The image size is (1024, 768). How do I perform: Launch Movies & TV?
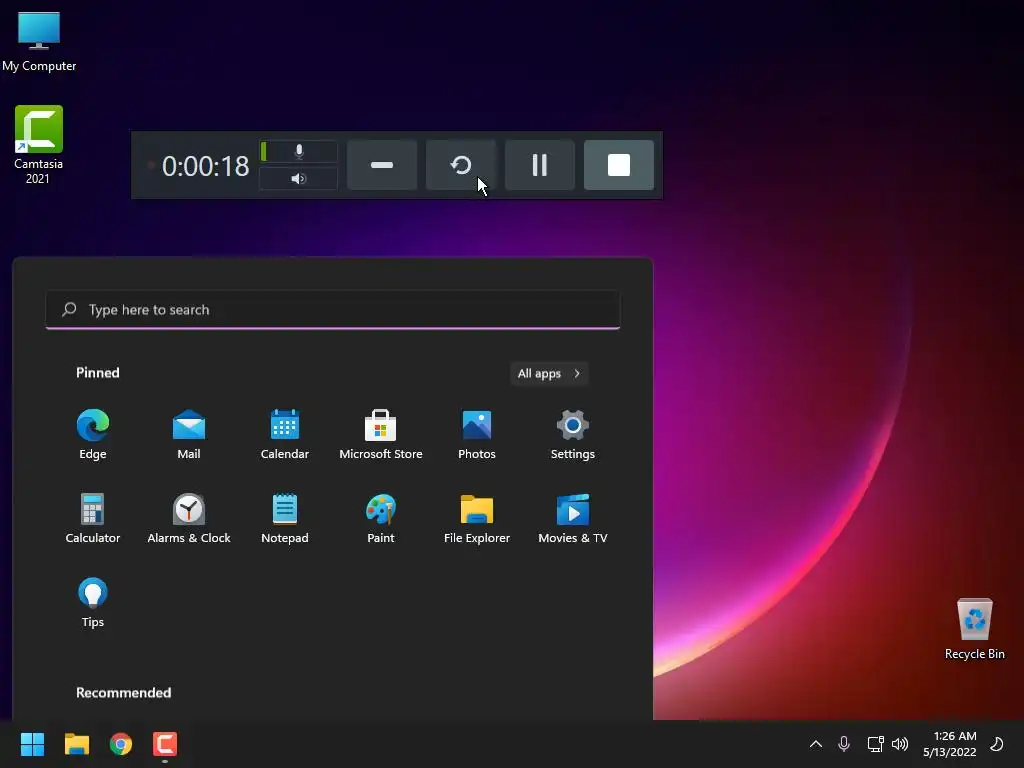point(573,519)
